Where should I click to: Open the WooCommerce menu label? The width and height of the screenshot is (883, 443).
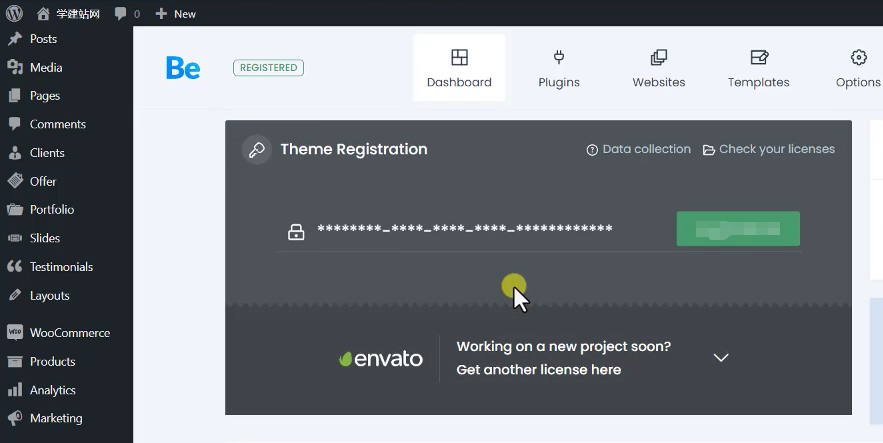pyautogui.click(x=70, y=333)
